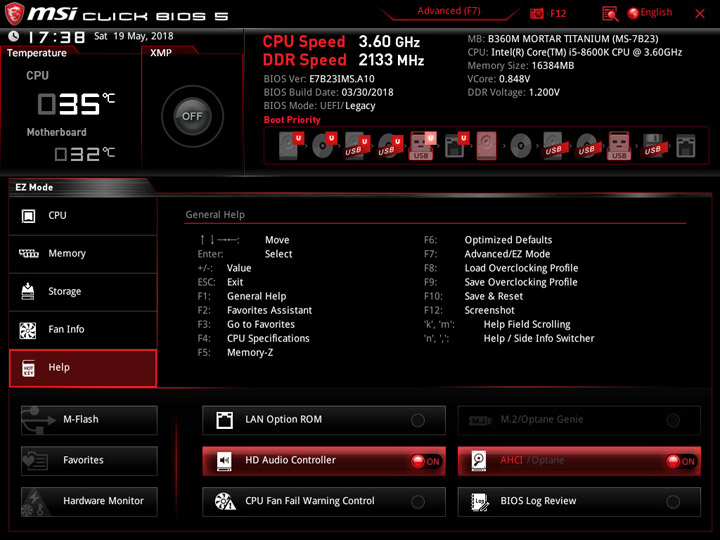Click the DDR Speed value 2133 MHz
This screenshot has height=540, width=720.
(x=391, y=60)
